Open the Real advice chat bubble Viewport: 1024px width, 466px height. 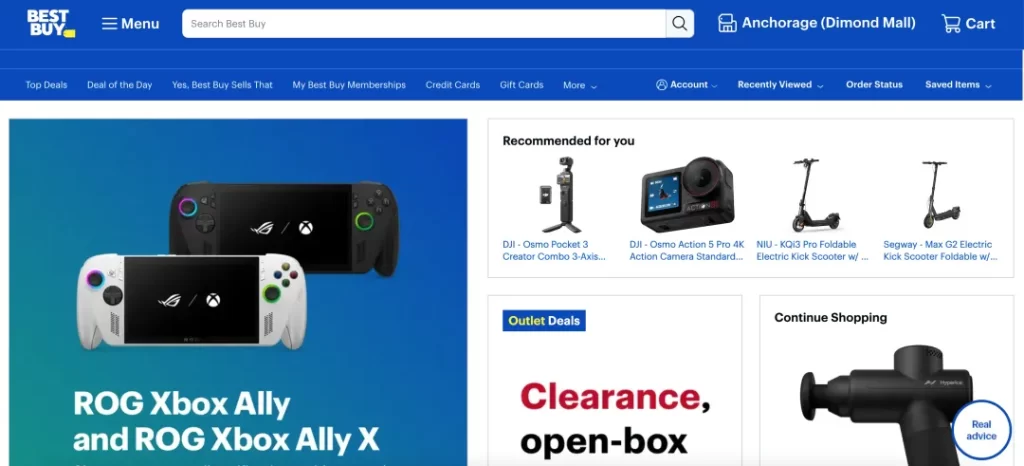point(981,431)
